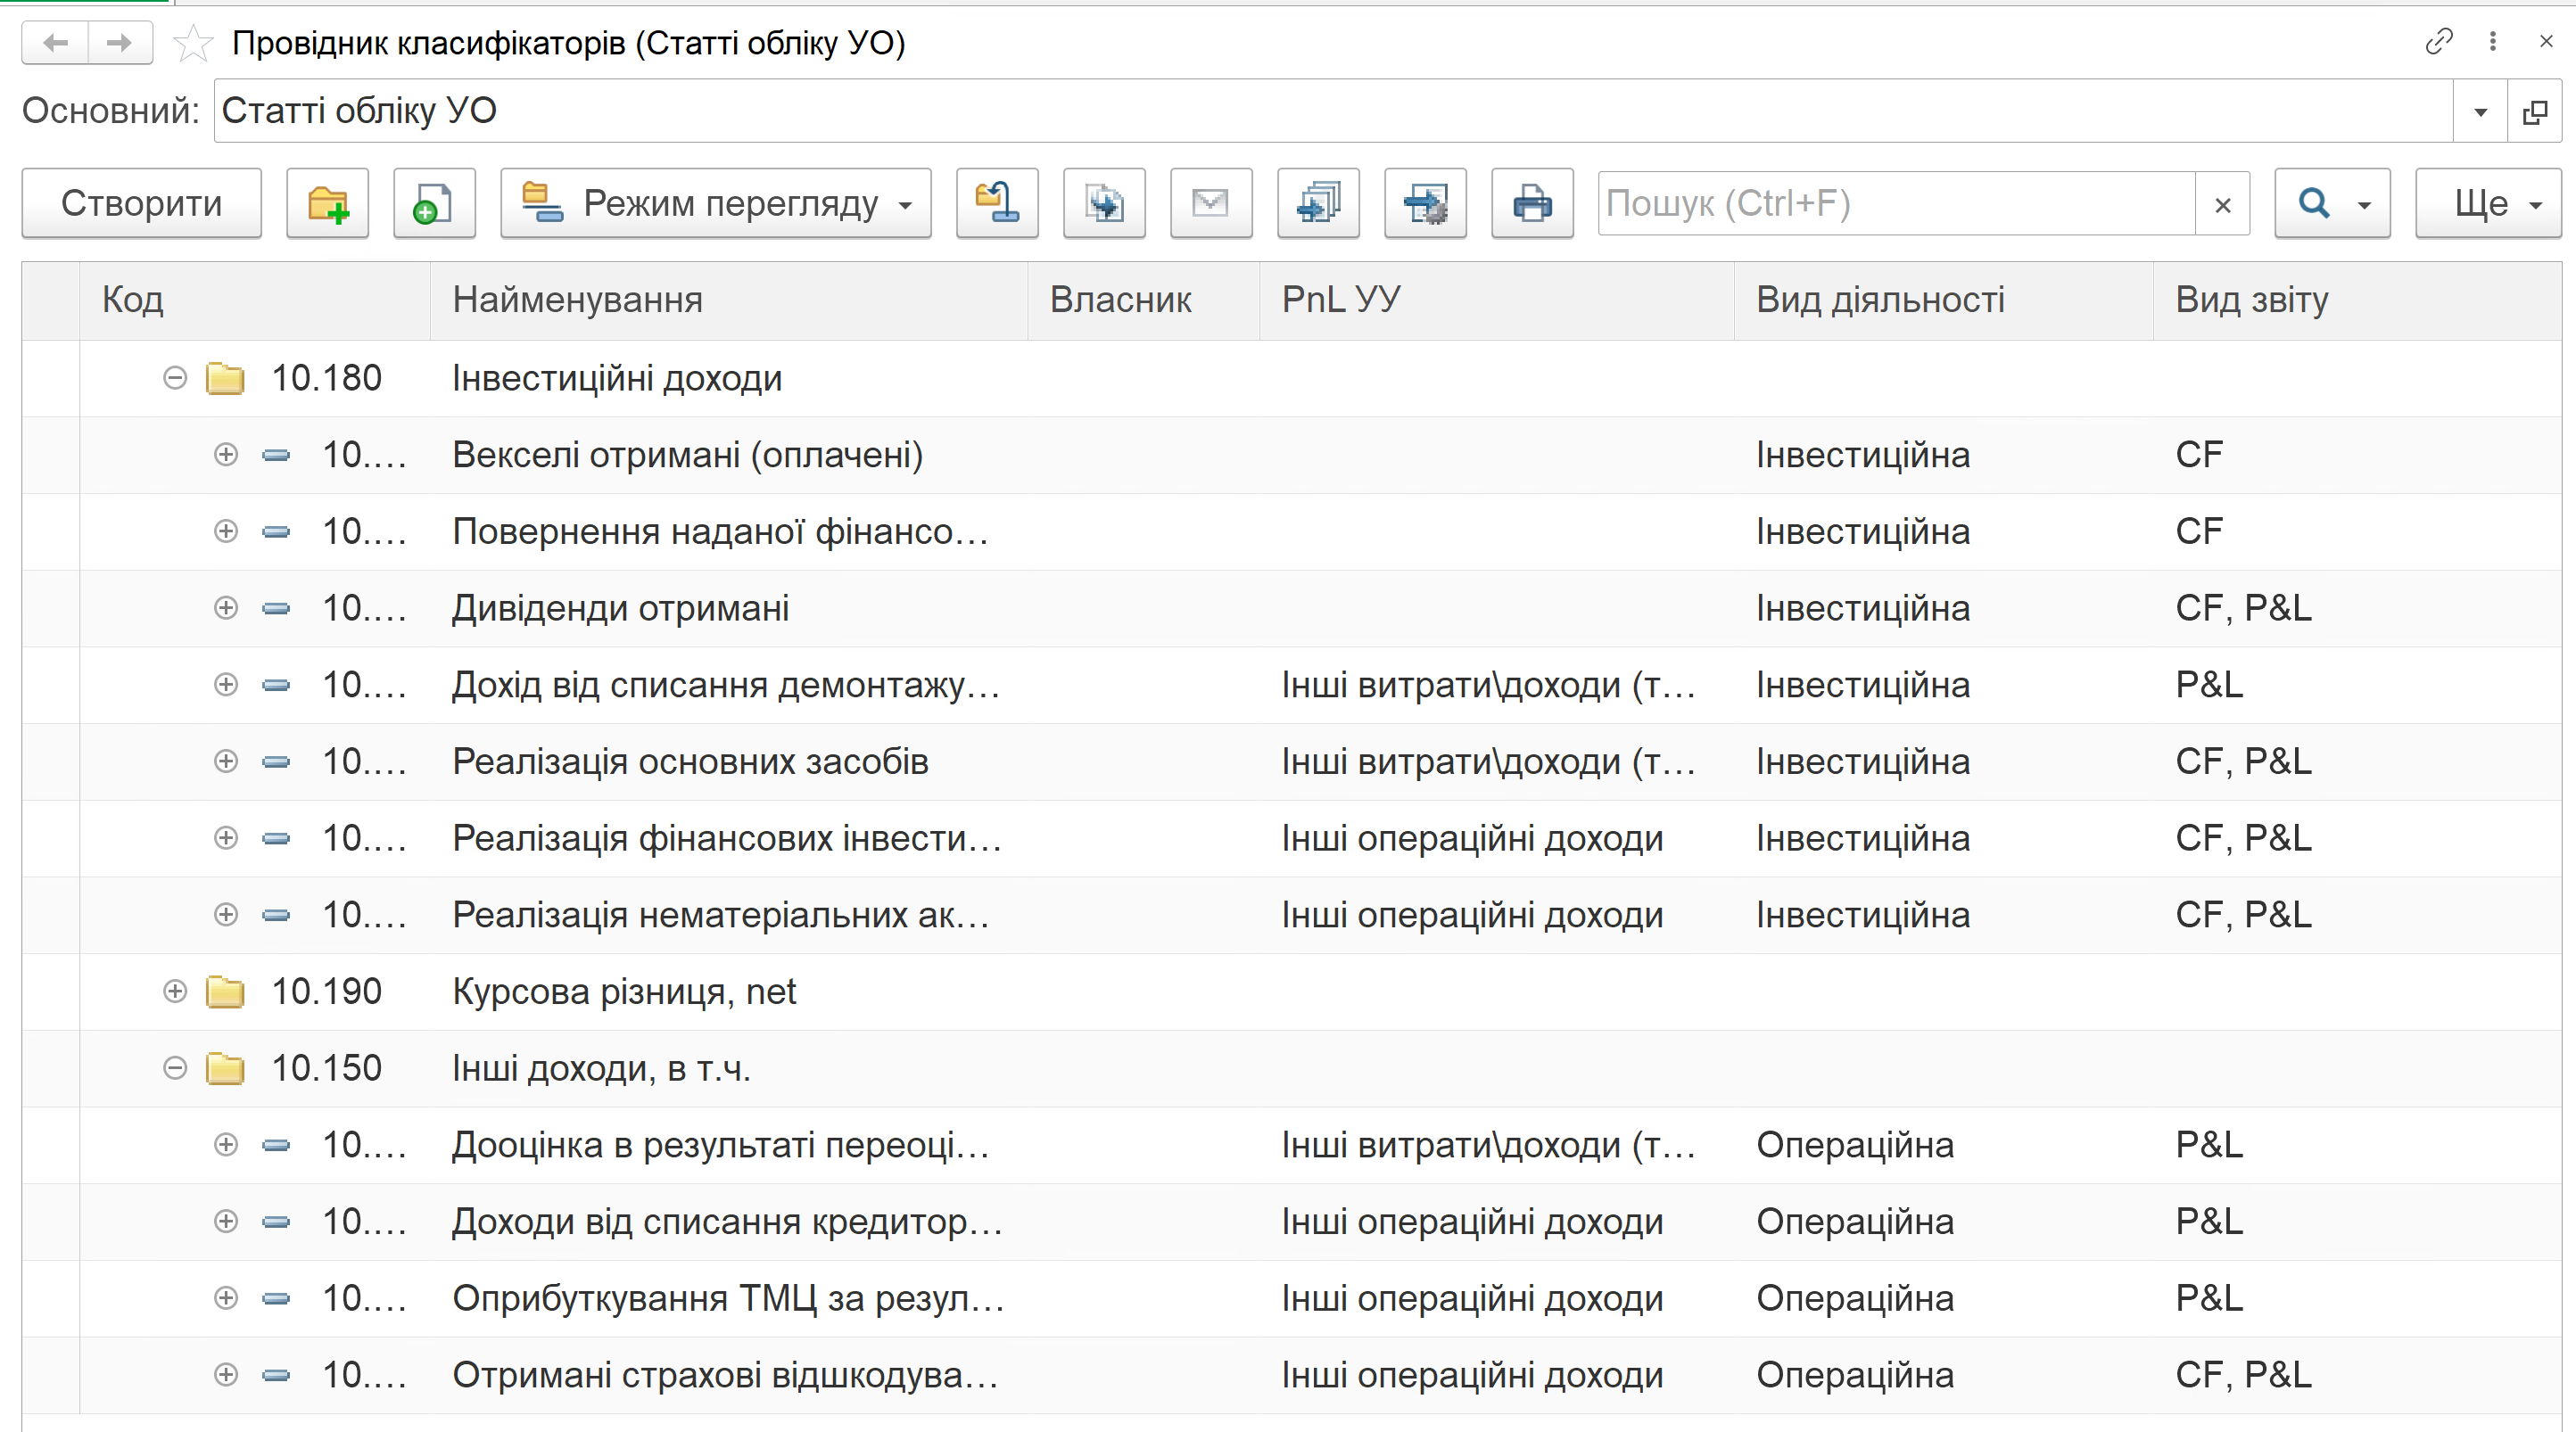Sort by the Найменування column header
The image size is (2576, 1432).
(729, 300)
